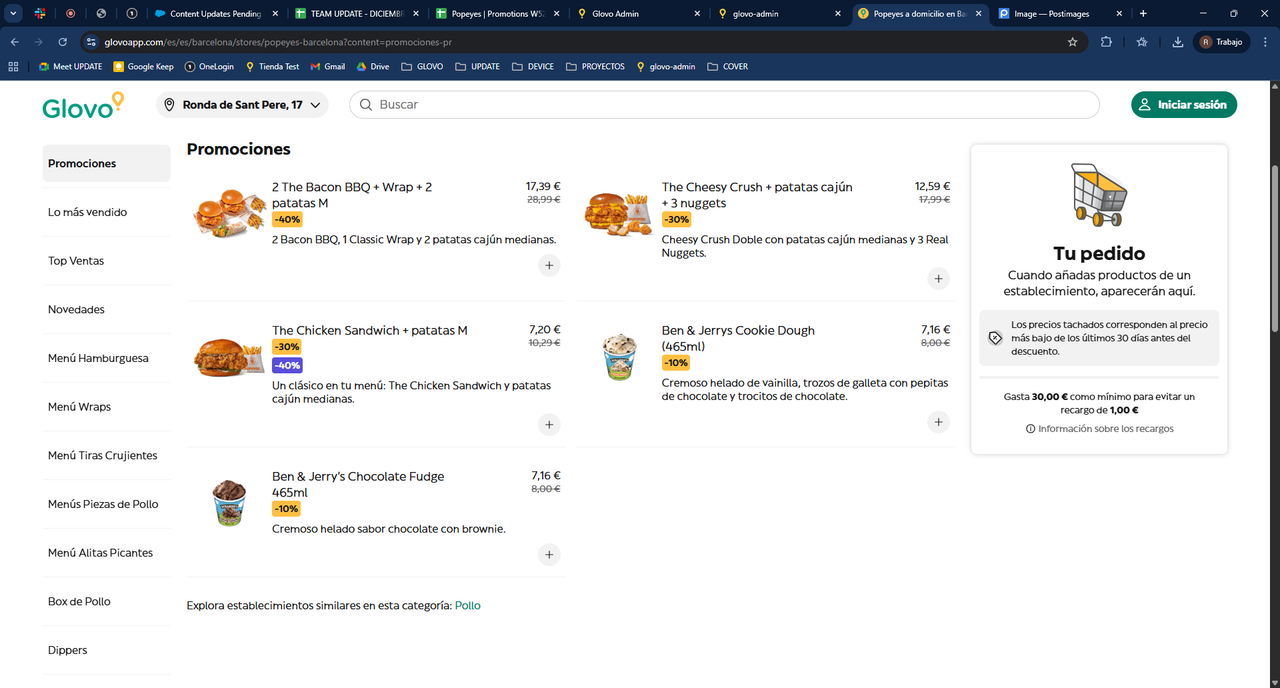The width and height of the screenshot is (1280, 688).
Task: Open The Chicken Sandwich product image
Action: click(x=229, y=356)
